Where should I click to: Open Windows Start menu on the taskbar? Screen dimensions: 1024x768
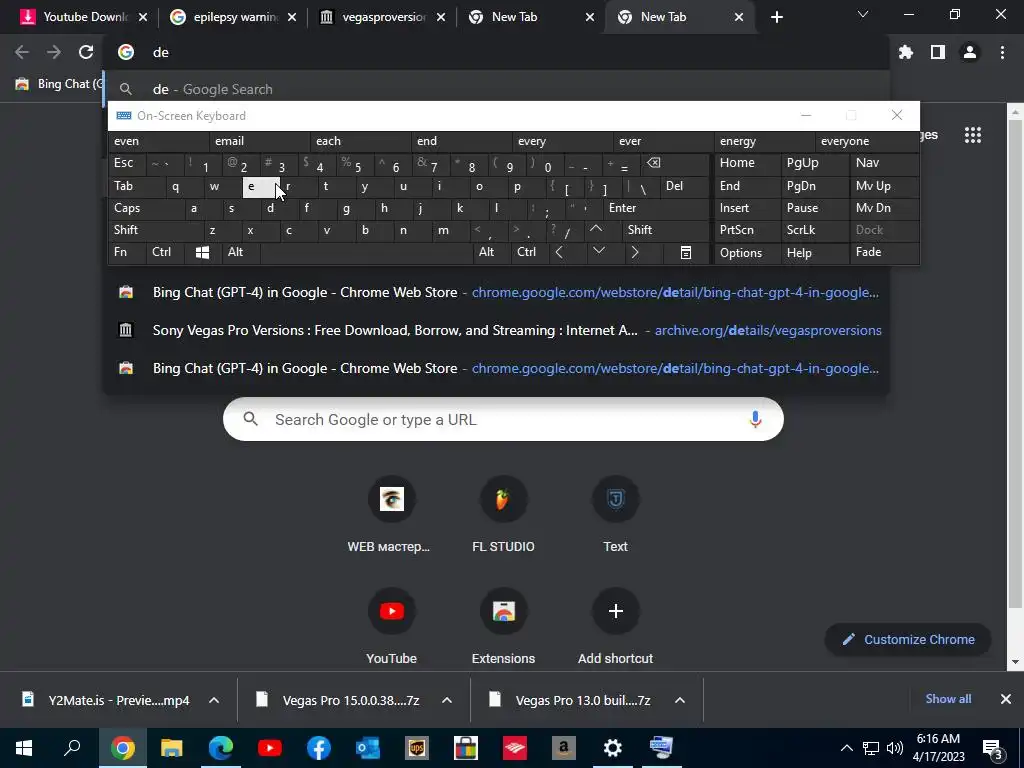click(x=24, y=748)
